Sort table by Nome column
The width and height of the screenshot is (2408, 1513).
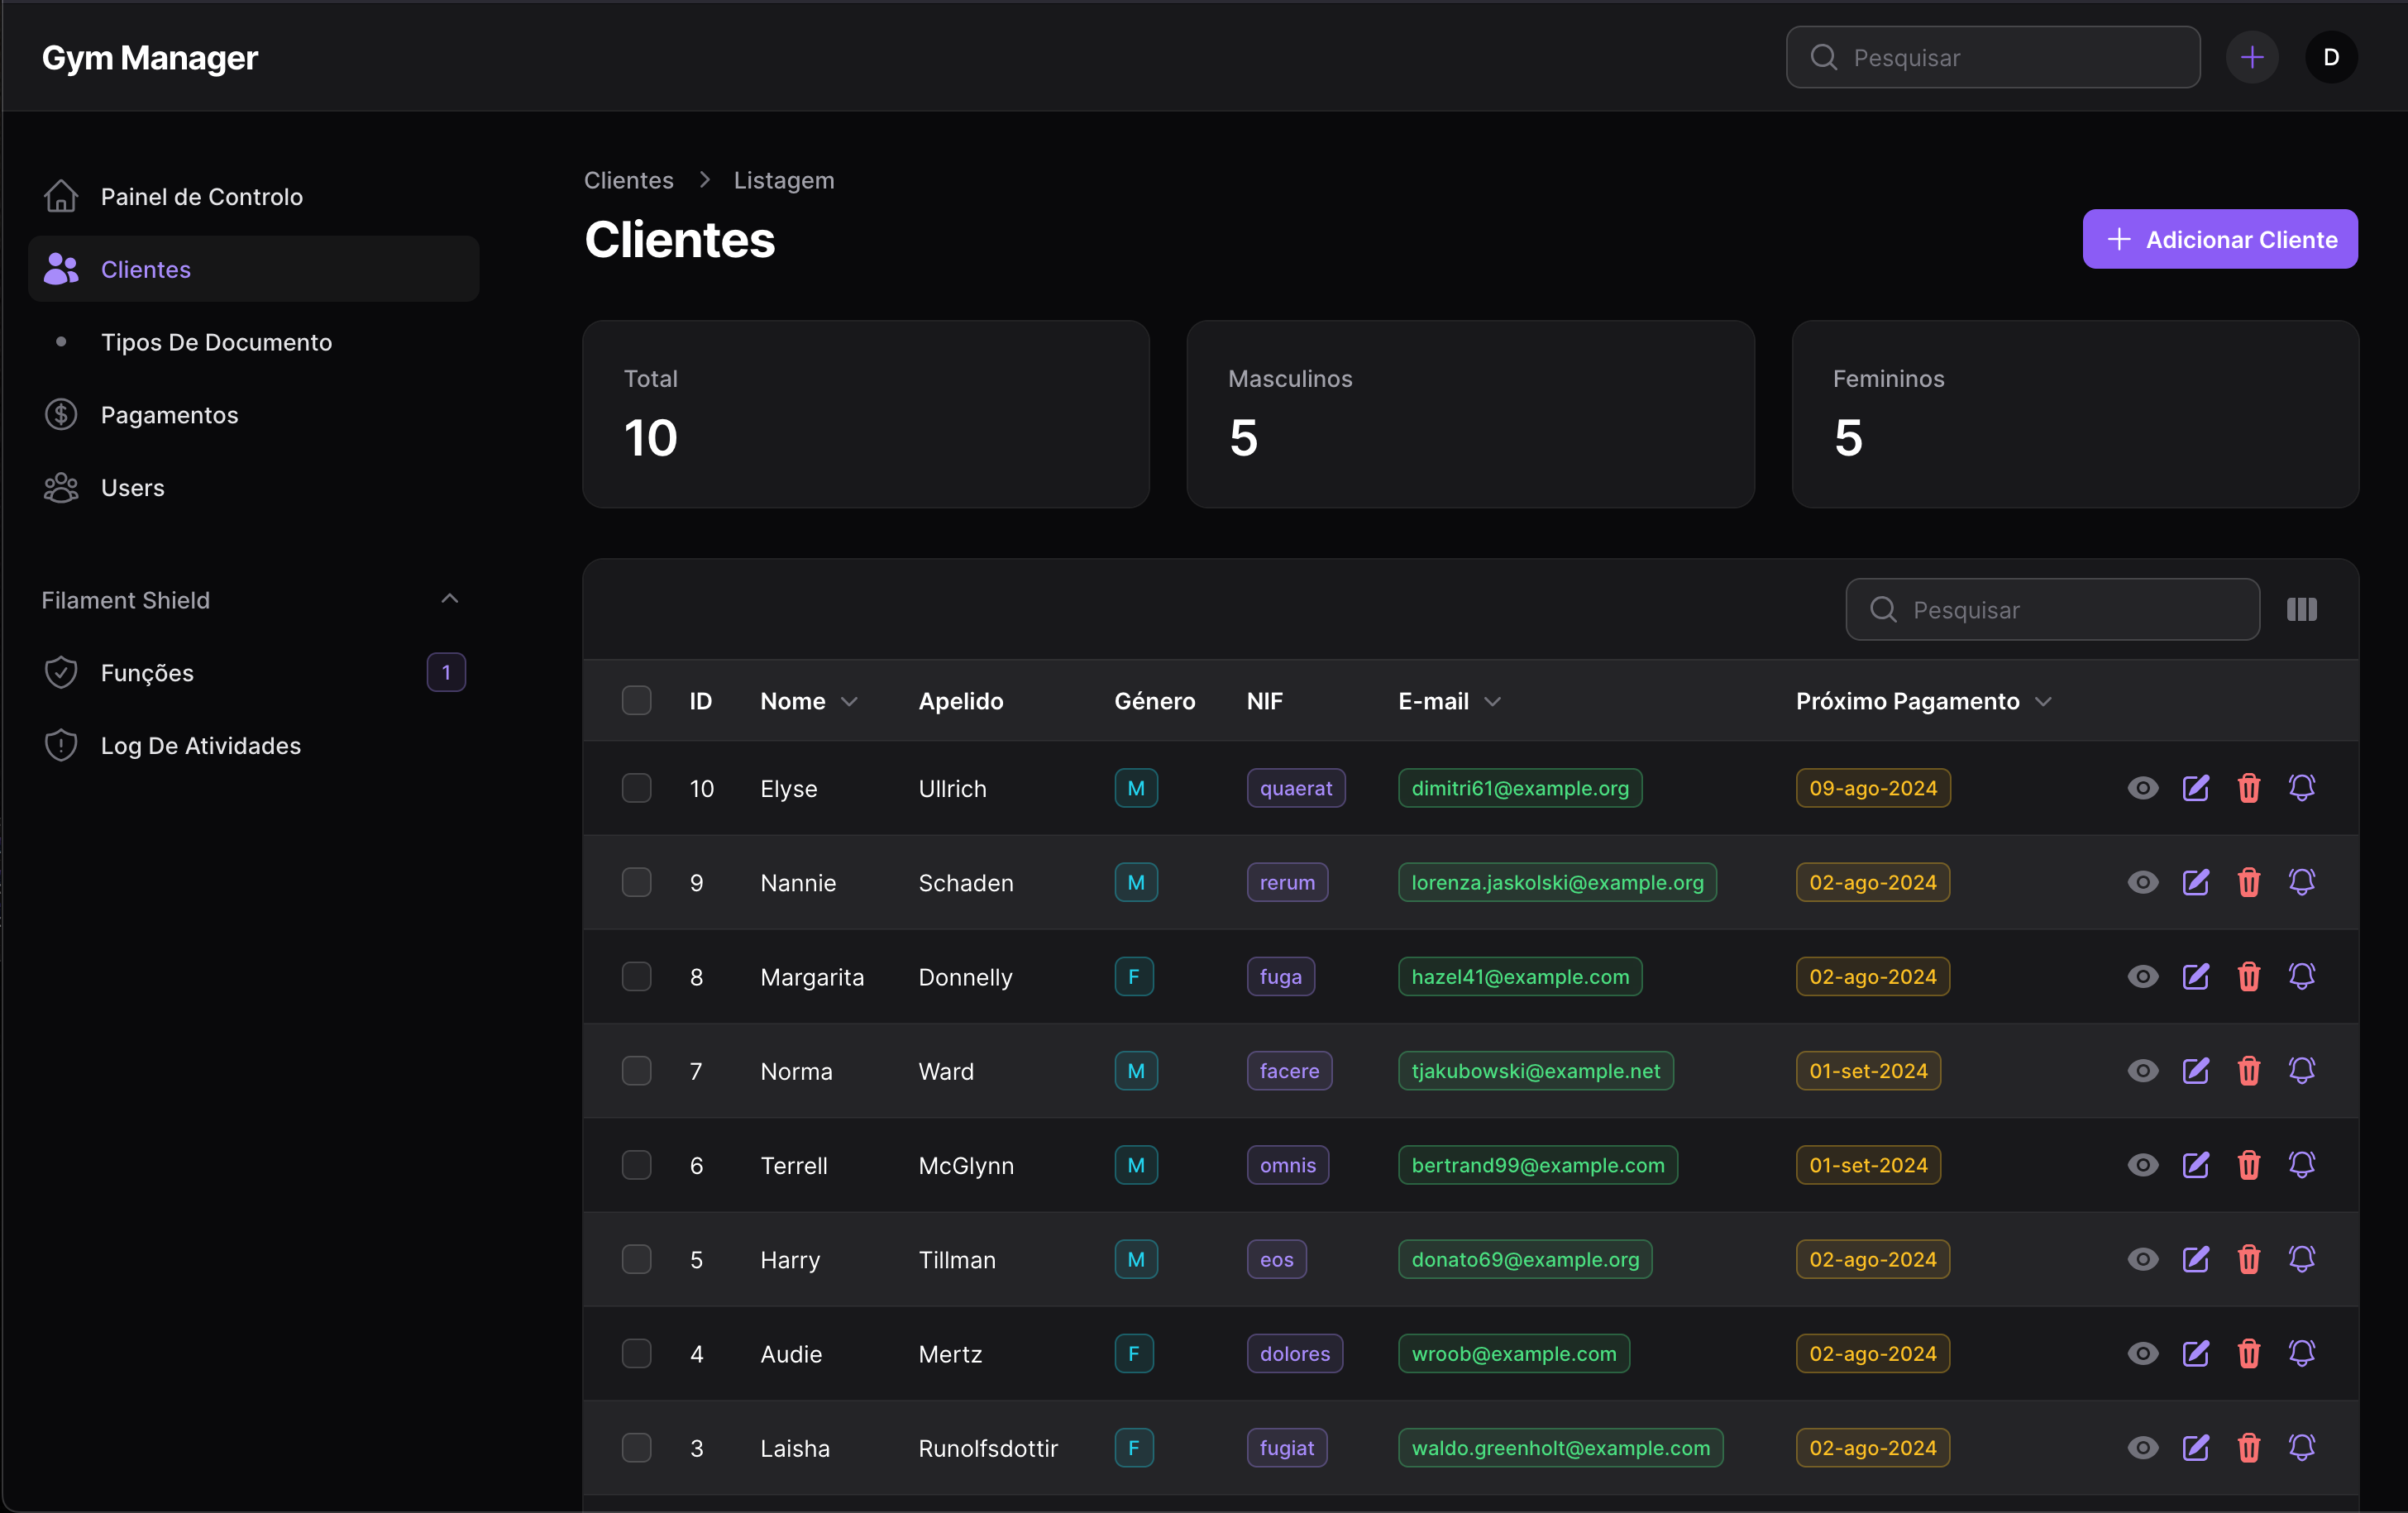pyautogui.click(x=808, y=701)
